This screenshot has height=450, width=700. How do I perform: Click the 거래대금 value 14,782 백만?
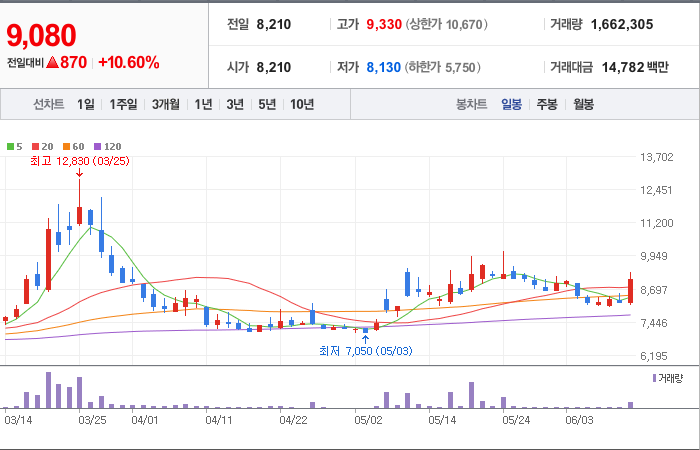pos(635,67)
